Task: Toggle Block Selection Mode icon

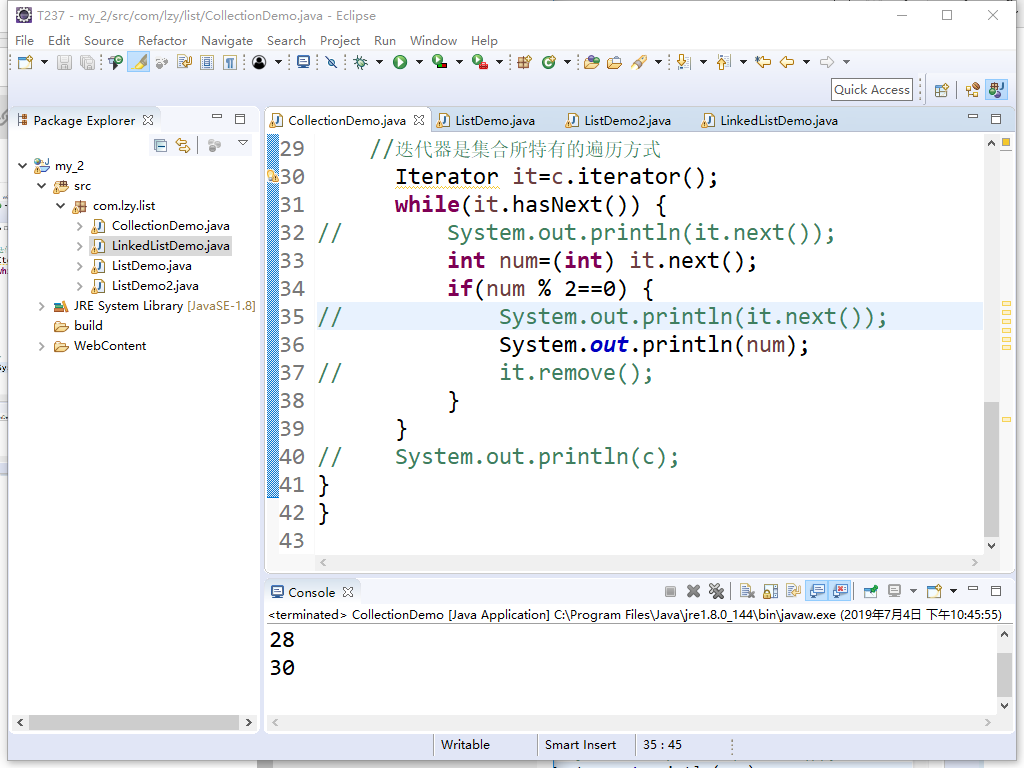Action: click(207, 62)
